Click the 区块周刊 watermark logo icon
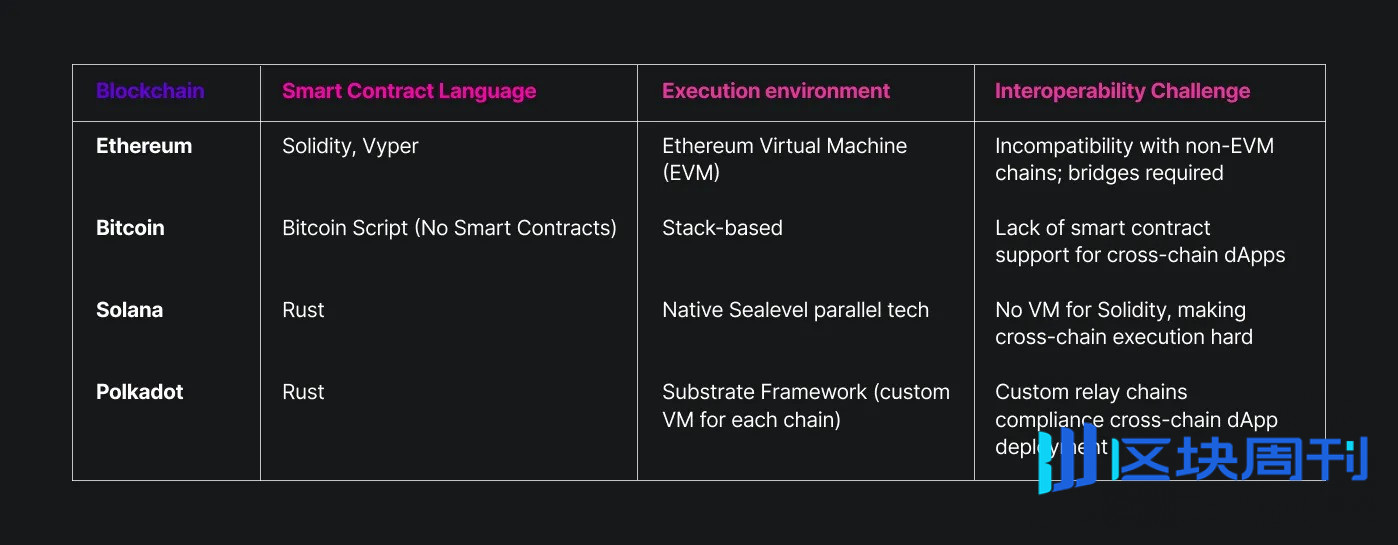 point(1068,461)
